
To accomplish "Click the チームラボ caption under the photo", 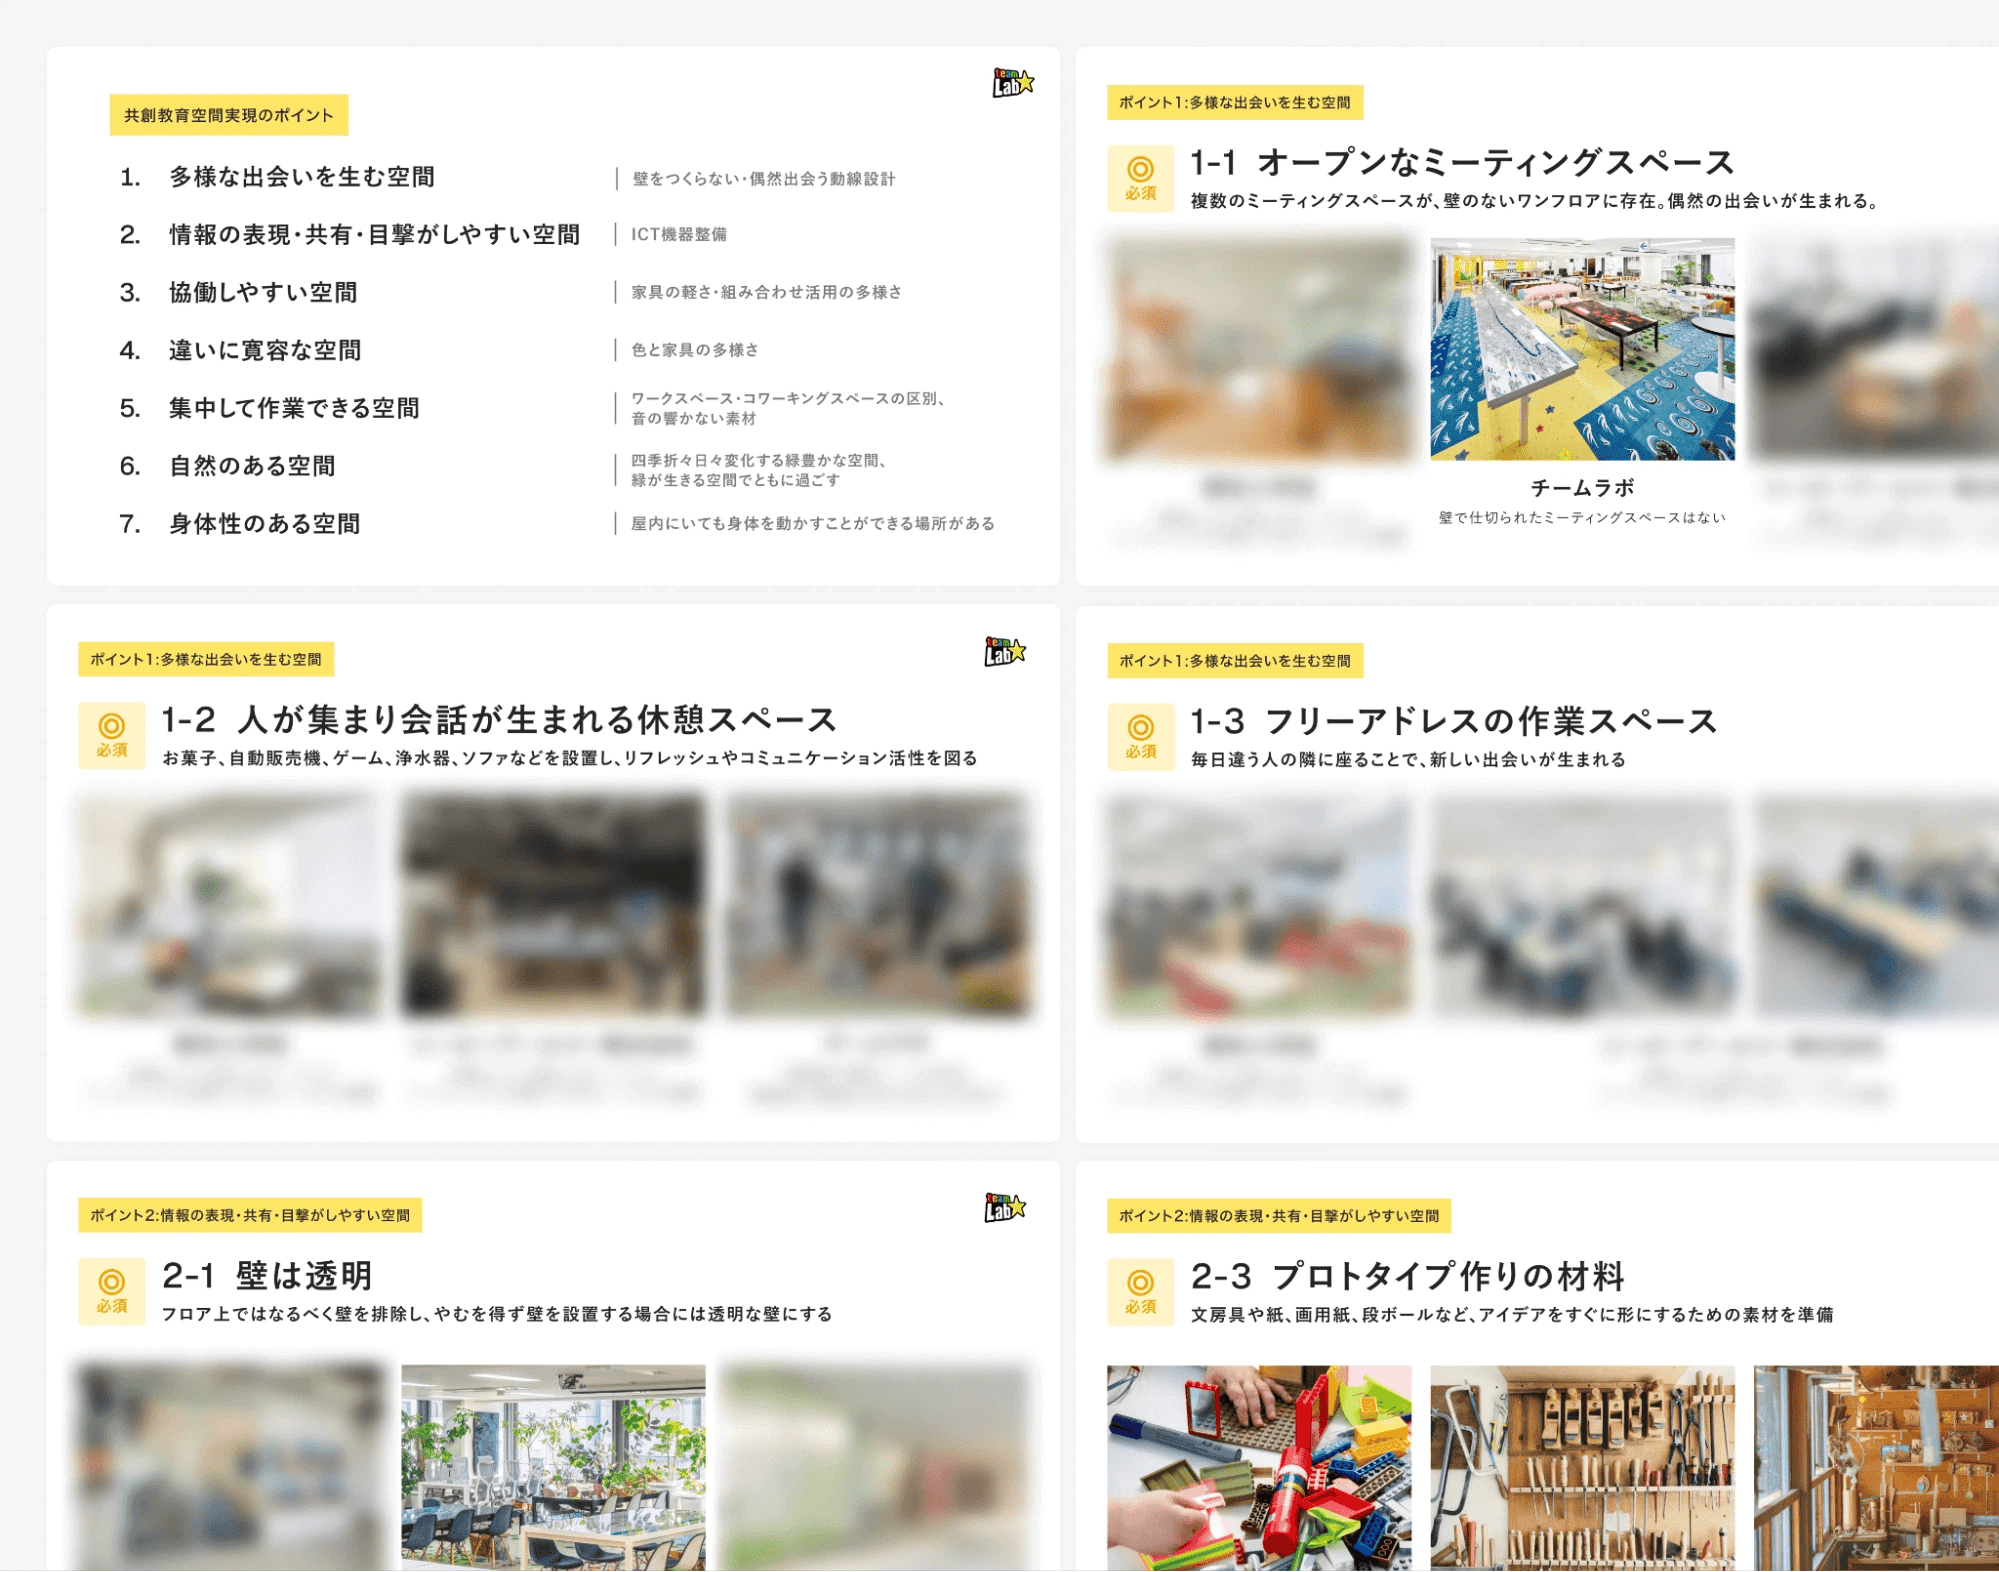I will pos(1582,488).
